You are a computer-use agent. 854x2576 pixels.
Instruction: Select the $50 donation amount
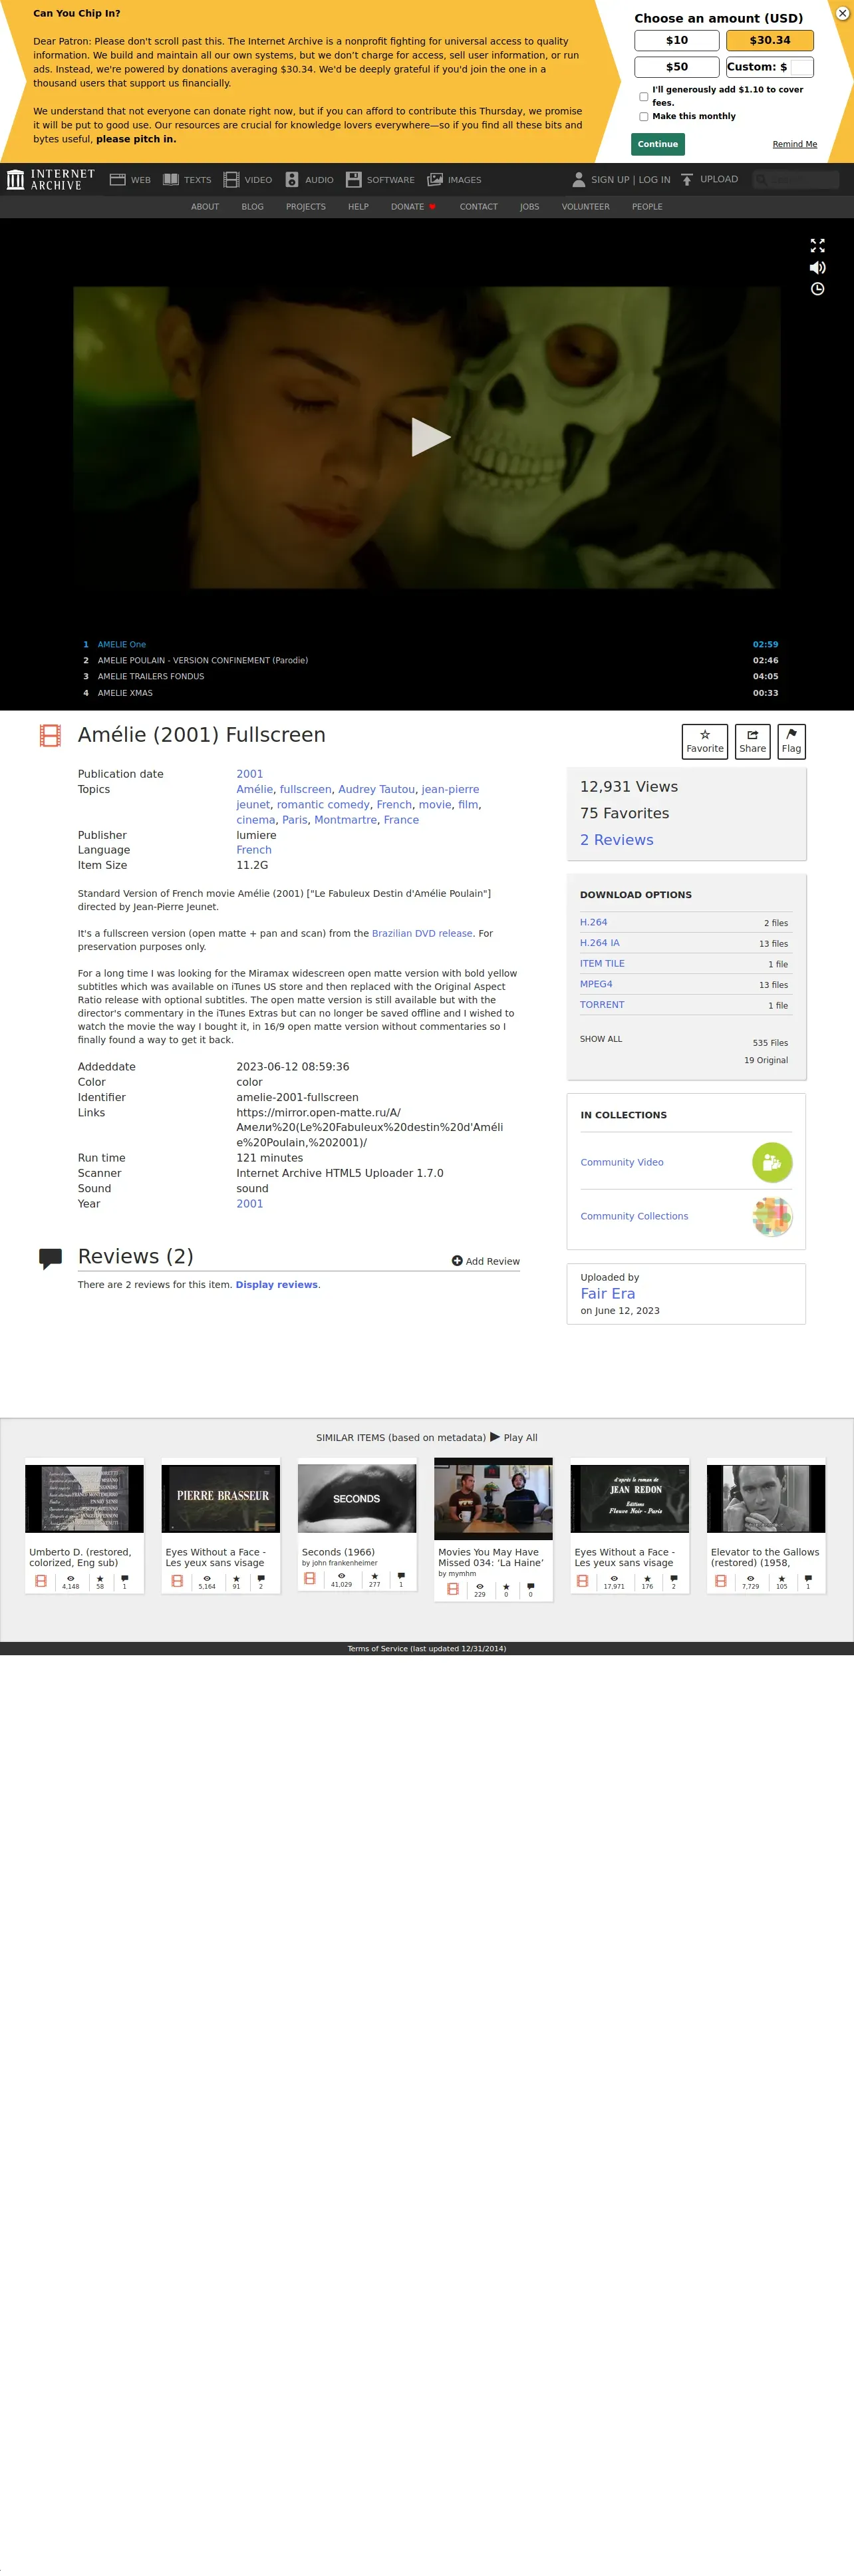tap(677, 67)
